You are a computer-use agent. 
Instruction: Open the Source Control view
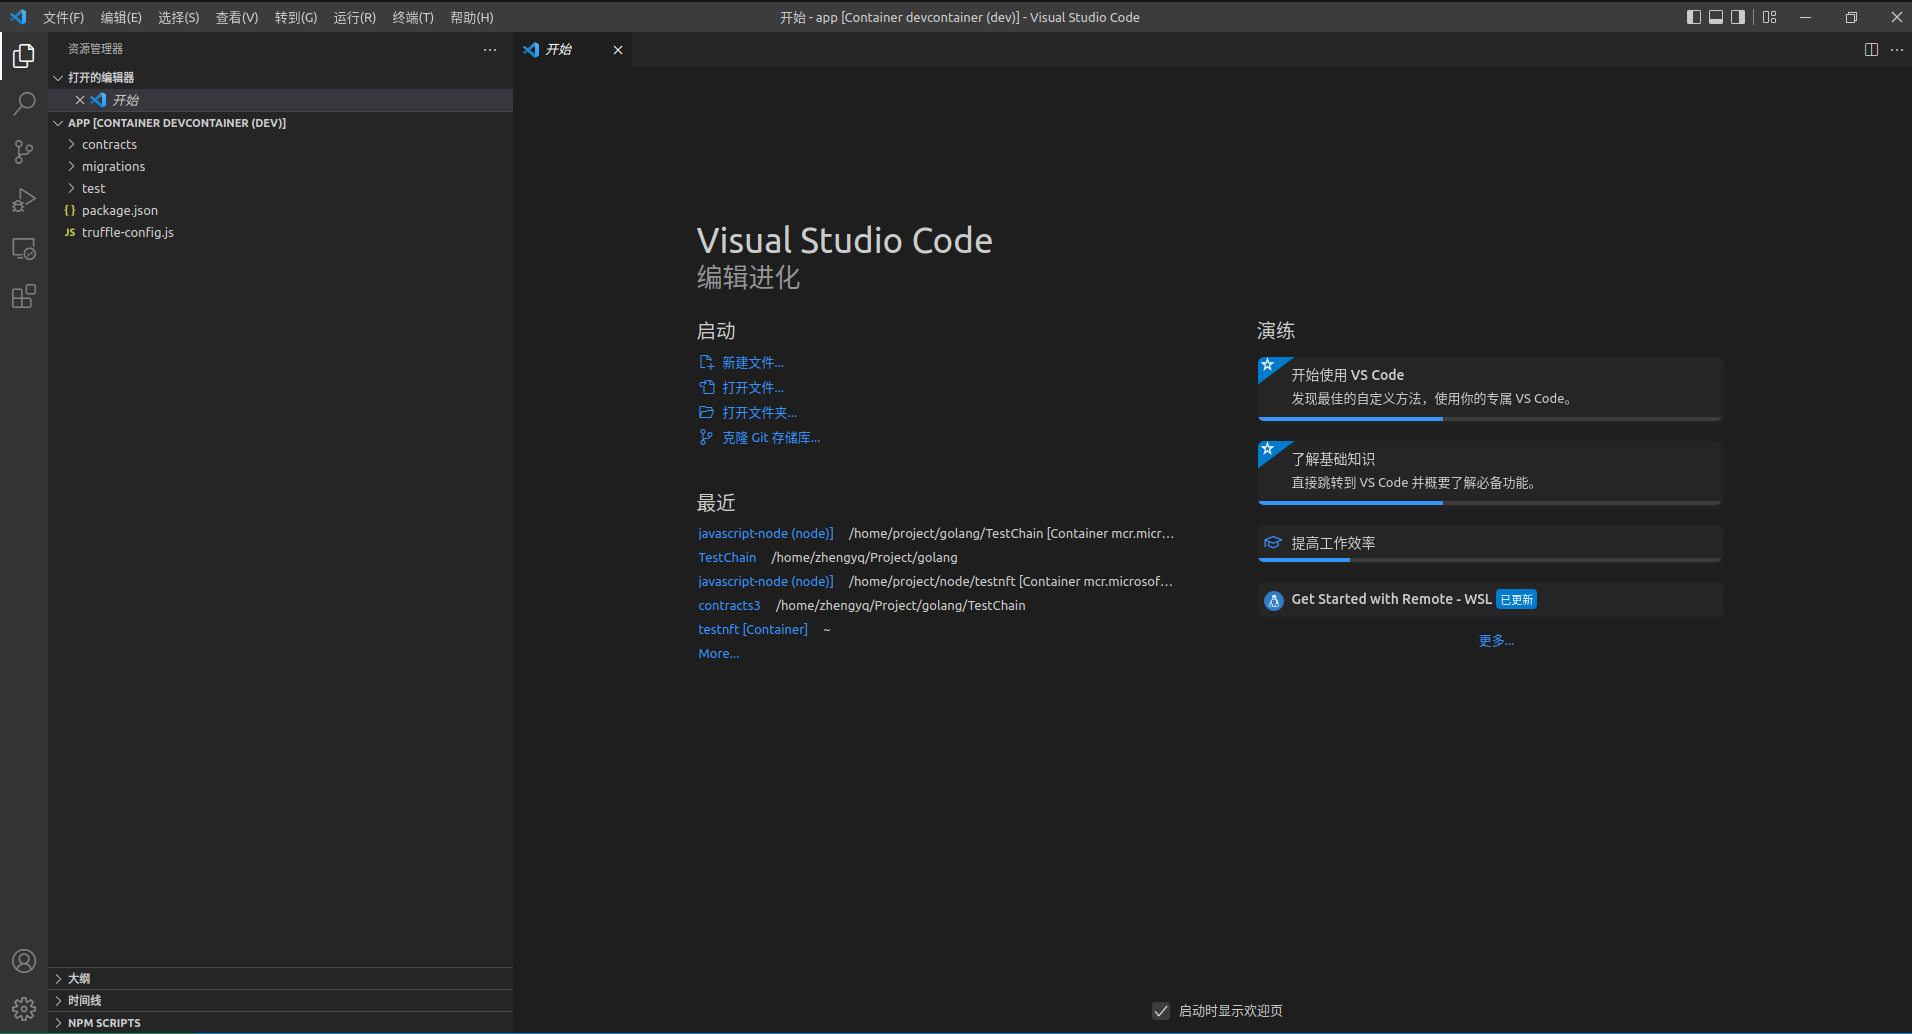click(24, 152)
